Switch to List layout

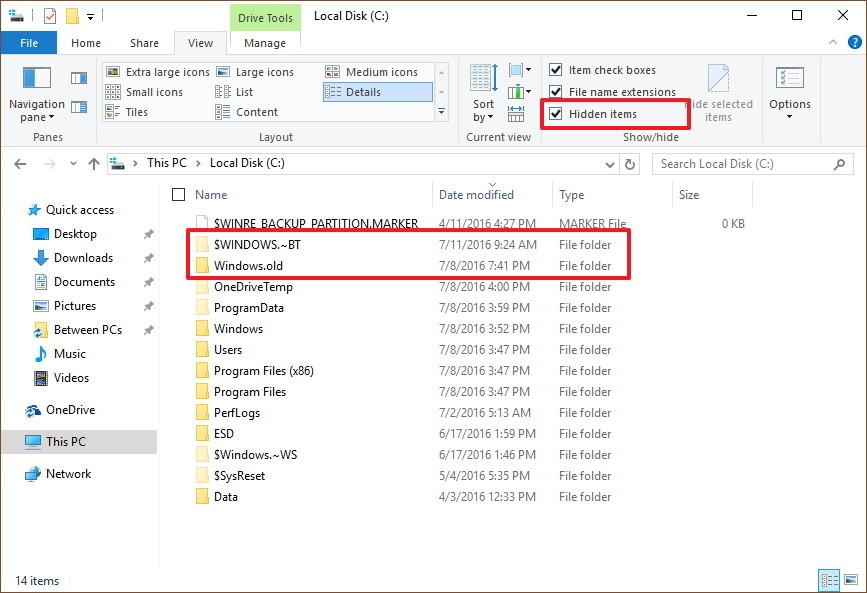point(234,92)
